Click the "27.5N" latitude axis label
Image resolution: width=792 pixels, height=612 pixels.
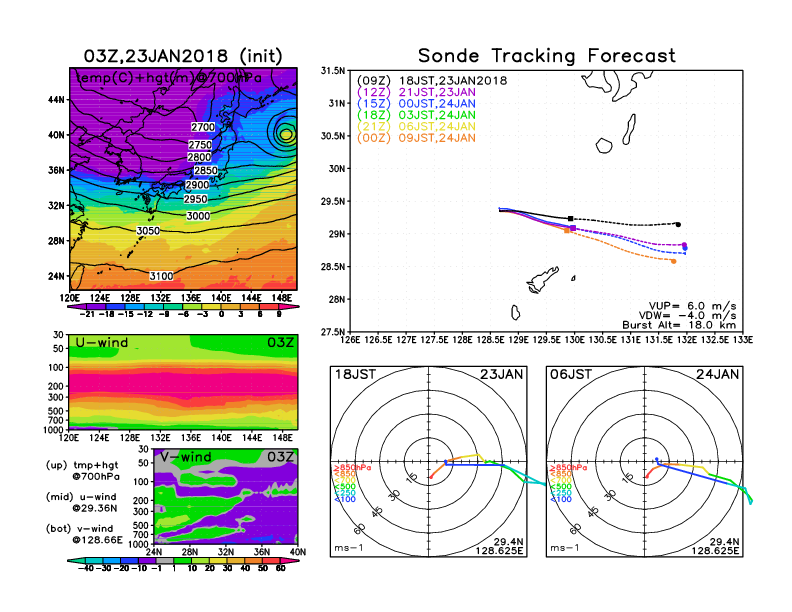[333, 332]
